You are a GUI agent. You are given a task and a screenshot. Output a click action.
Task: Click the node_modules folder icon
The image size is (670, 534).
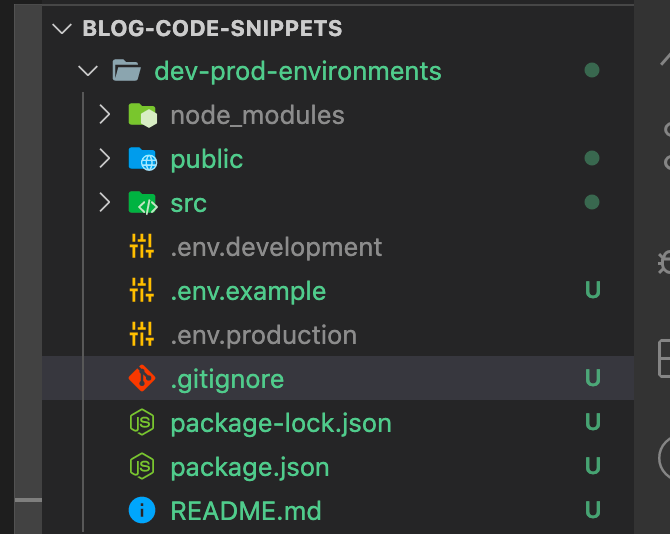pyautogui.click(x=143, y=115)
